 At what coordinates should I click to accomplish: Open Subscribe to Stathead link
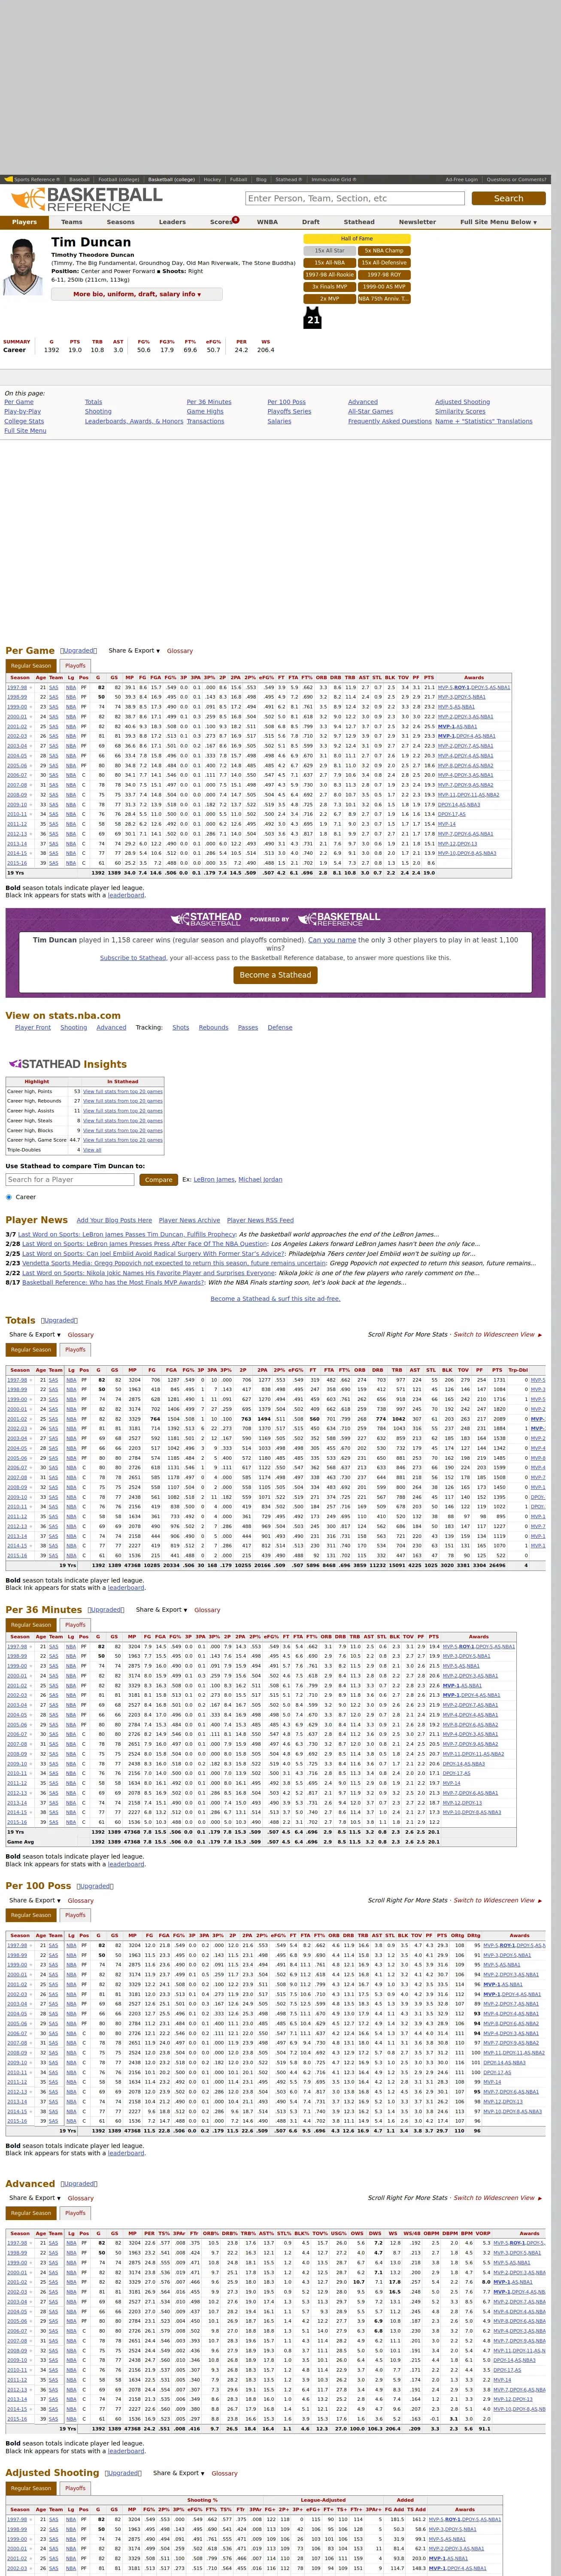coord(133,958)
